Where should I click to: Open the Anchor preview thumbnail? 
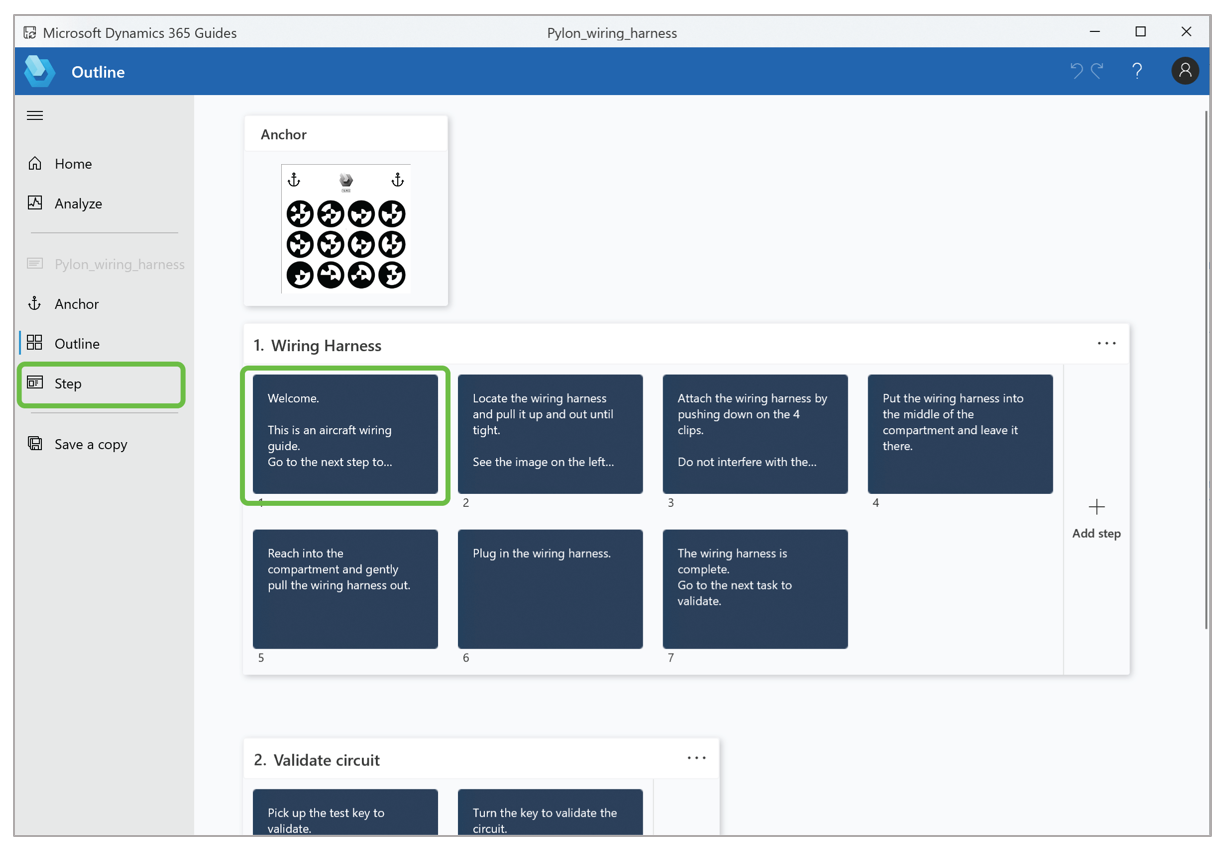345,230
